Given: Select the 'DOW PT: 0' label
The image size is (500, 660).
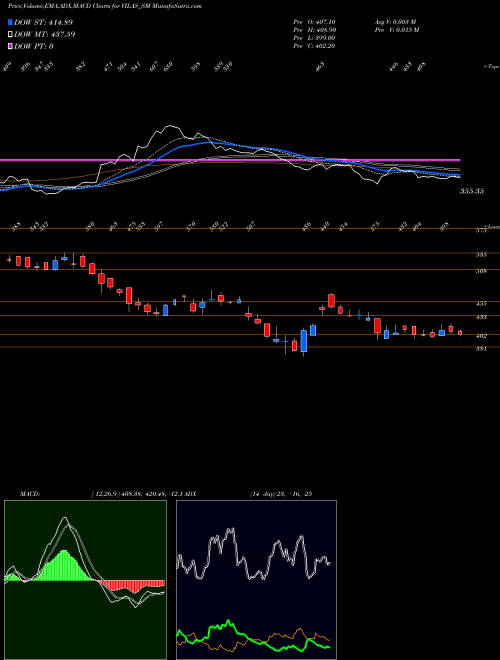Looking at the screenshot, I should pos(33,46).
